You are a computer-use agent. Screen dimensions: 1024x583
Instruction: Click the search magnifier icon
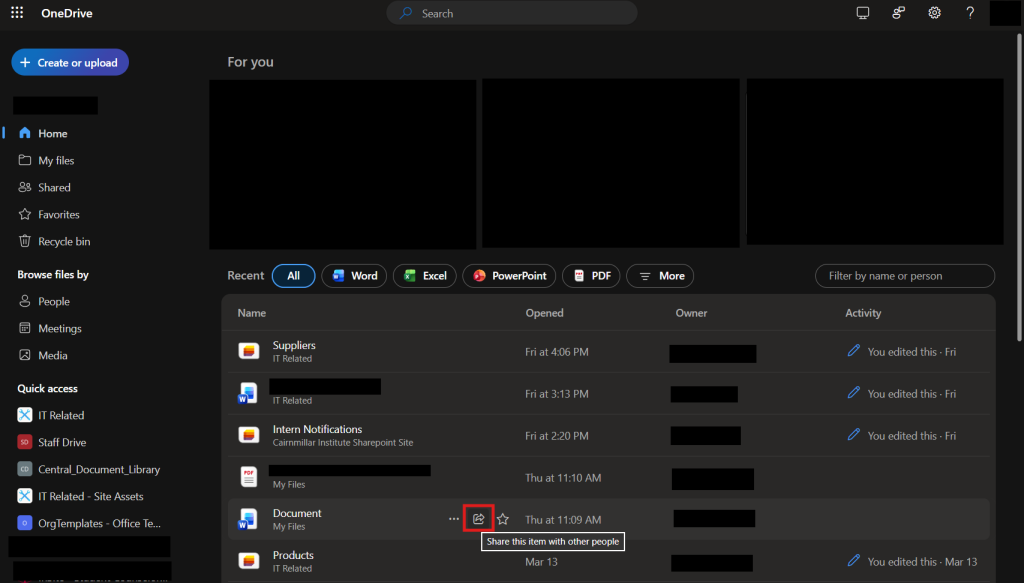406,13
